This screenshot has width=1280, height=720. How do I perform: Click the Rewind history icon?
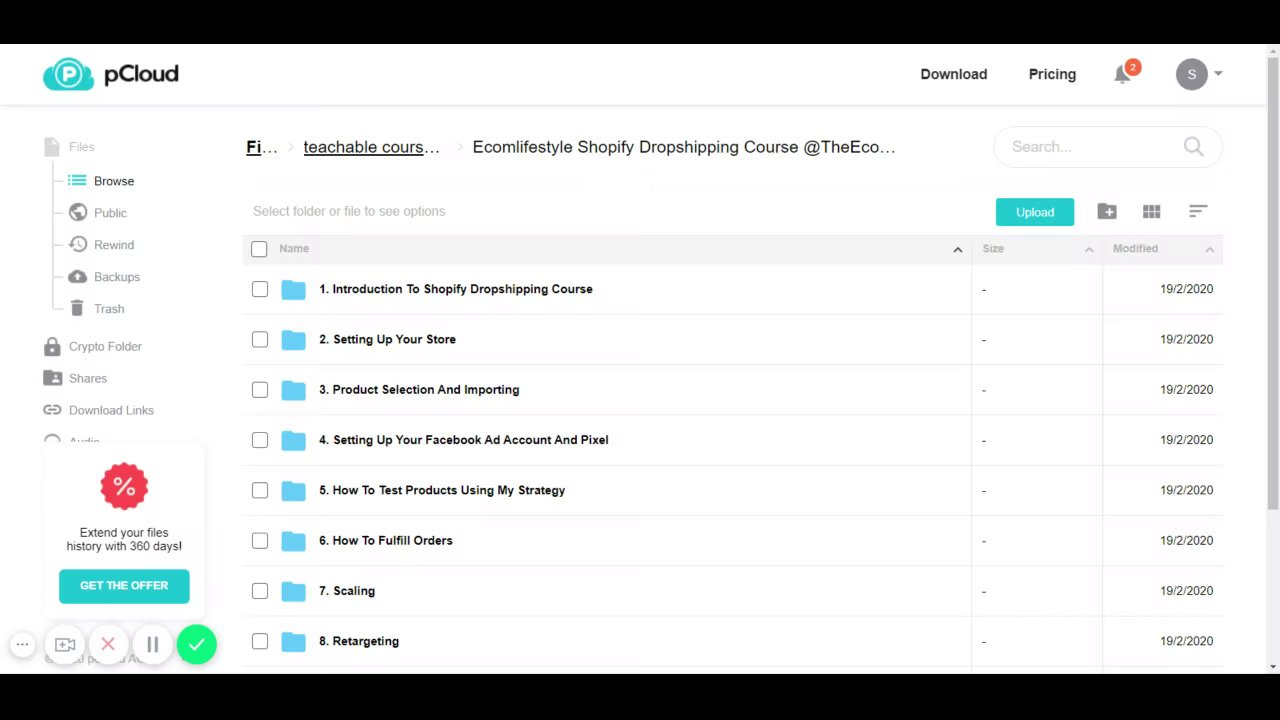pos(77,244)
